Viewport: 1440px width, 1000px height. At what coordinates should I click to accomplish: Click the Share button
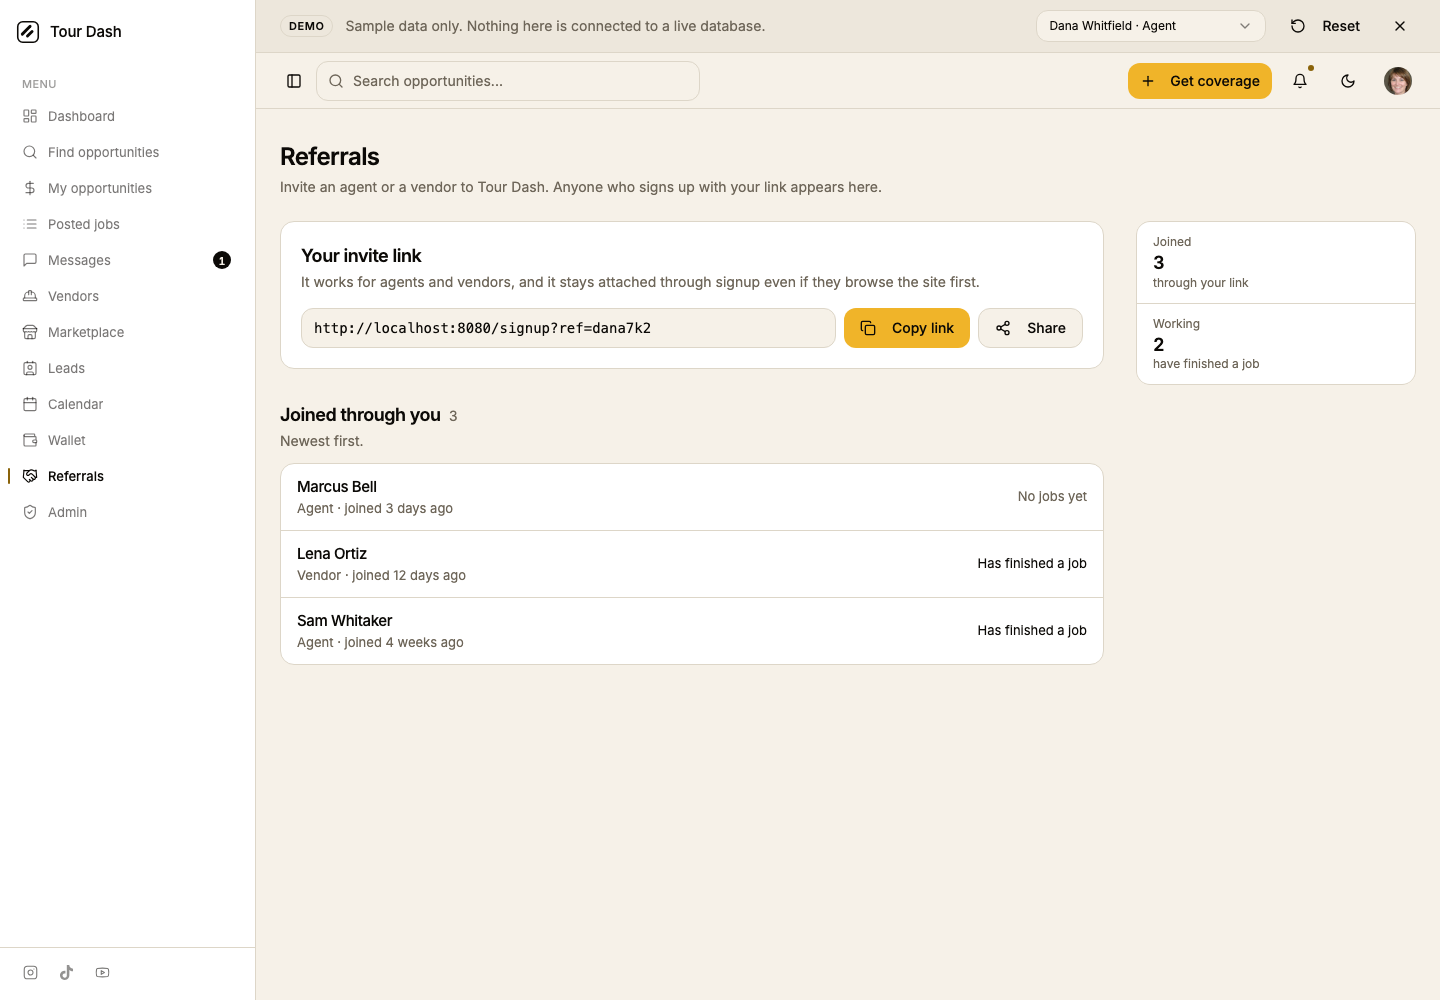tap(1030, 328)
